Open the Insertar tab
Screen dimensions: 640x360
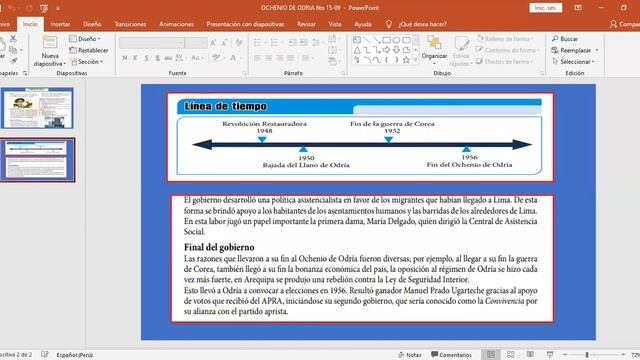pyautogui.click(x=60, y=24)
